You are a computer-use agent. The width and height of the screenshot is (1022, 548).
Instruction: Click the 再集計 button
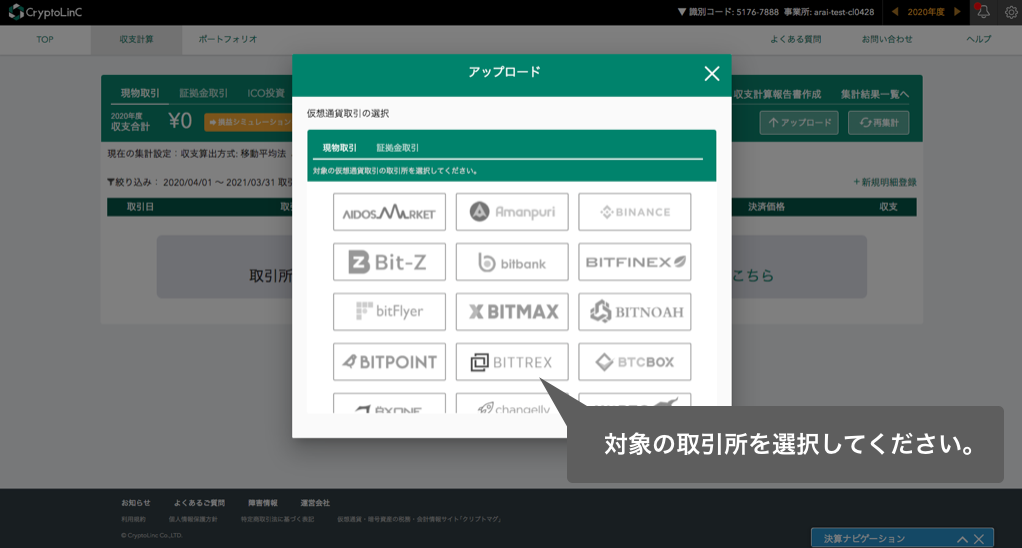tap(879, 123)
